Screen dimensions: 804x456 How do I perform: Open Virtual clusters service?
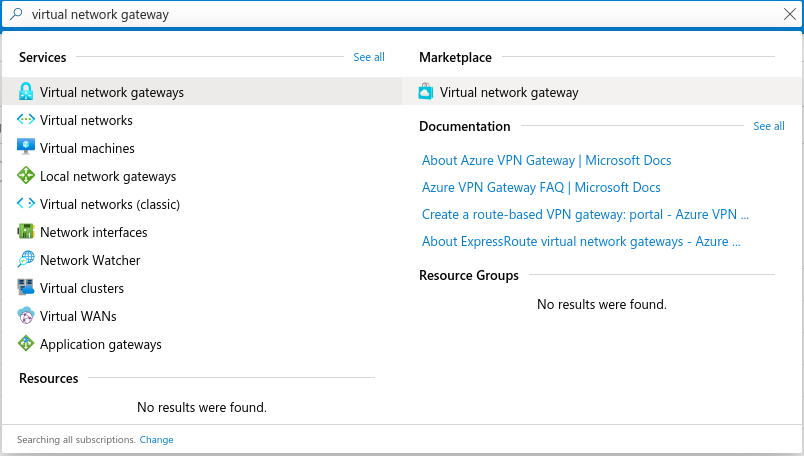tap(202, 288)
